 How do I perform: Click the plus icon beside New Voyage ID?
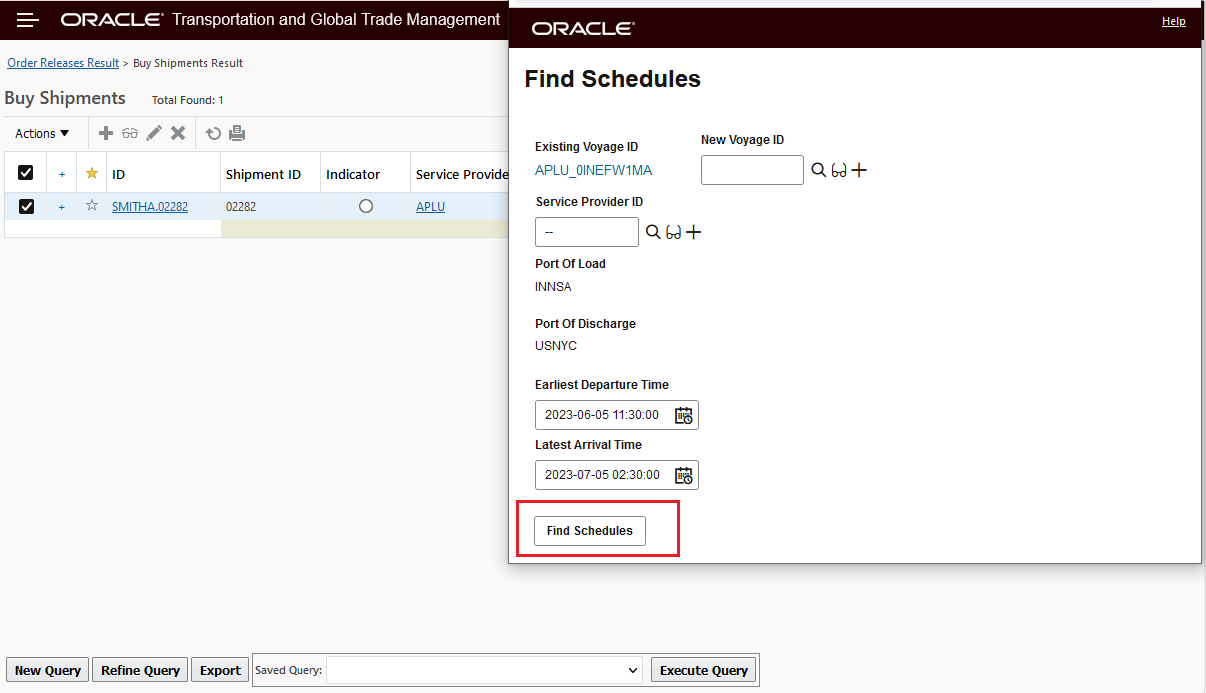859,171
